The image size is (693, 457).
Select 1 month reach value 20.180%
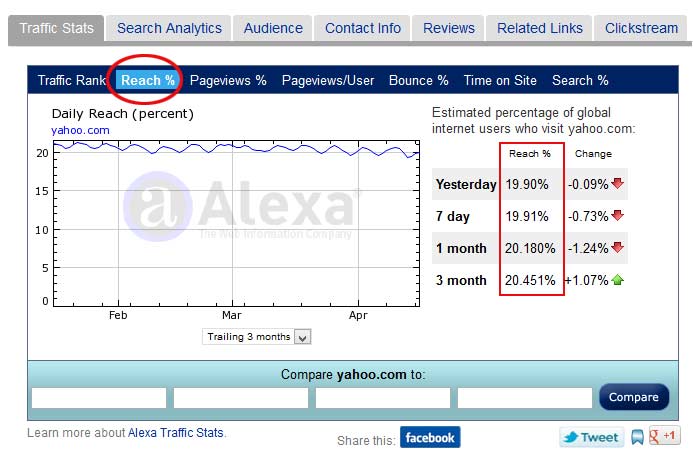point(530,248)
